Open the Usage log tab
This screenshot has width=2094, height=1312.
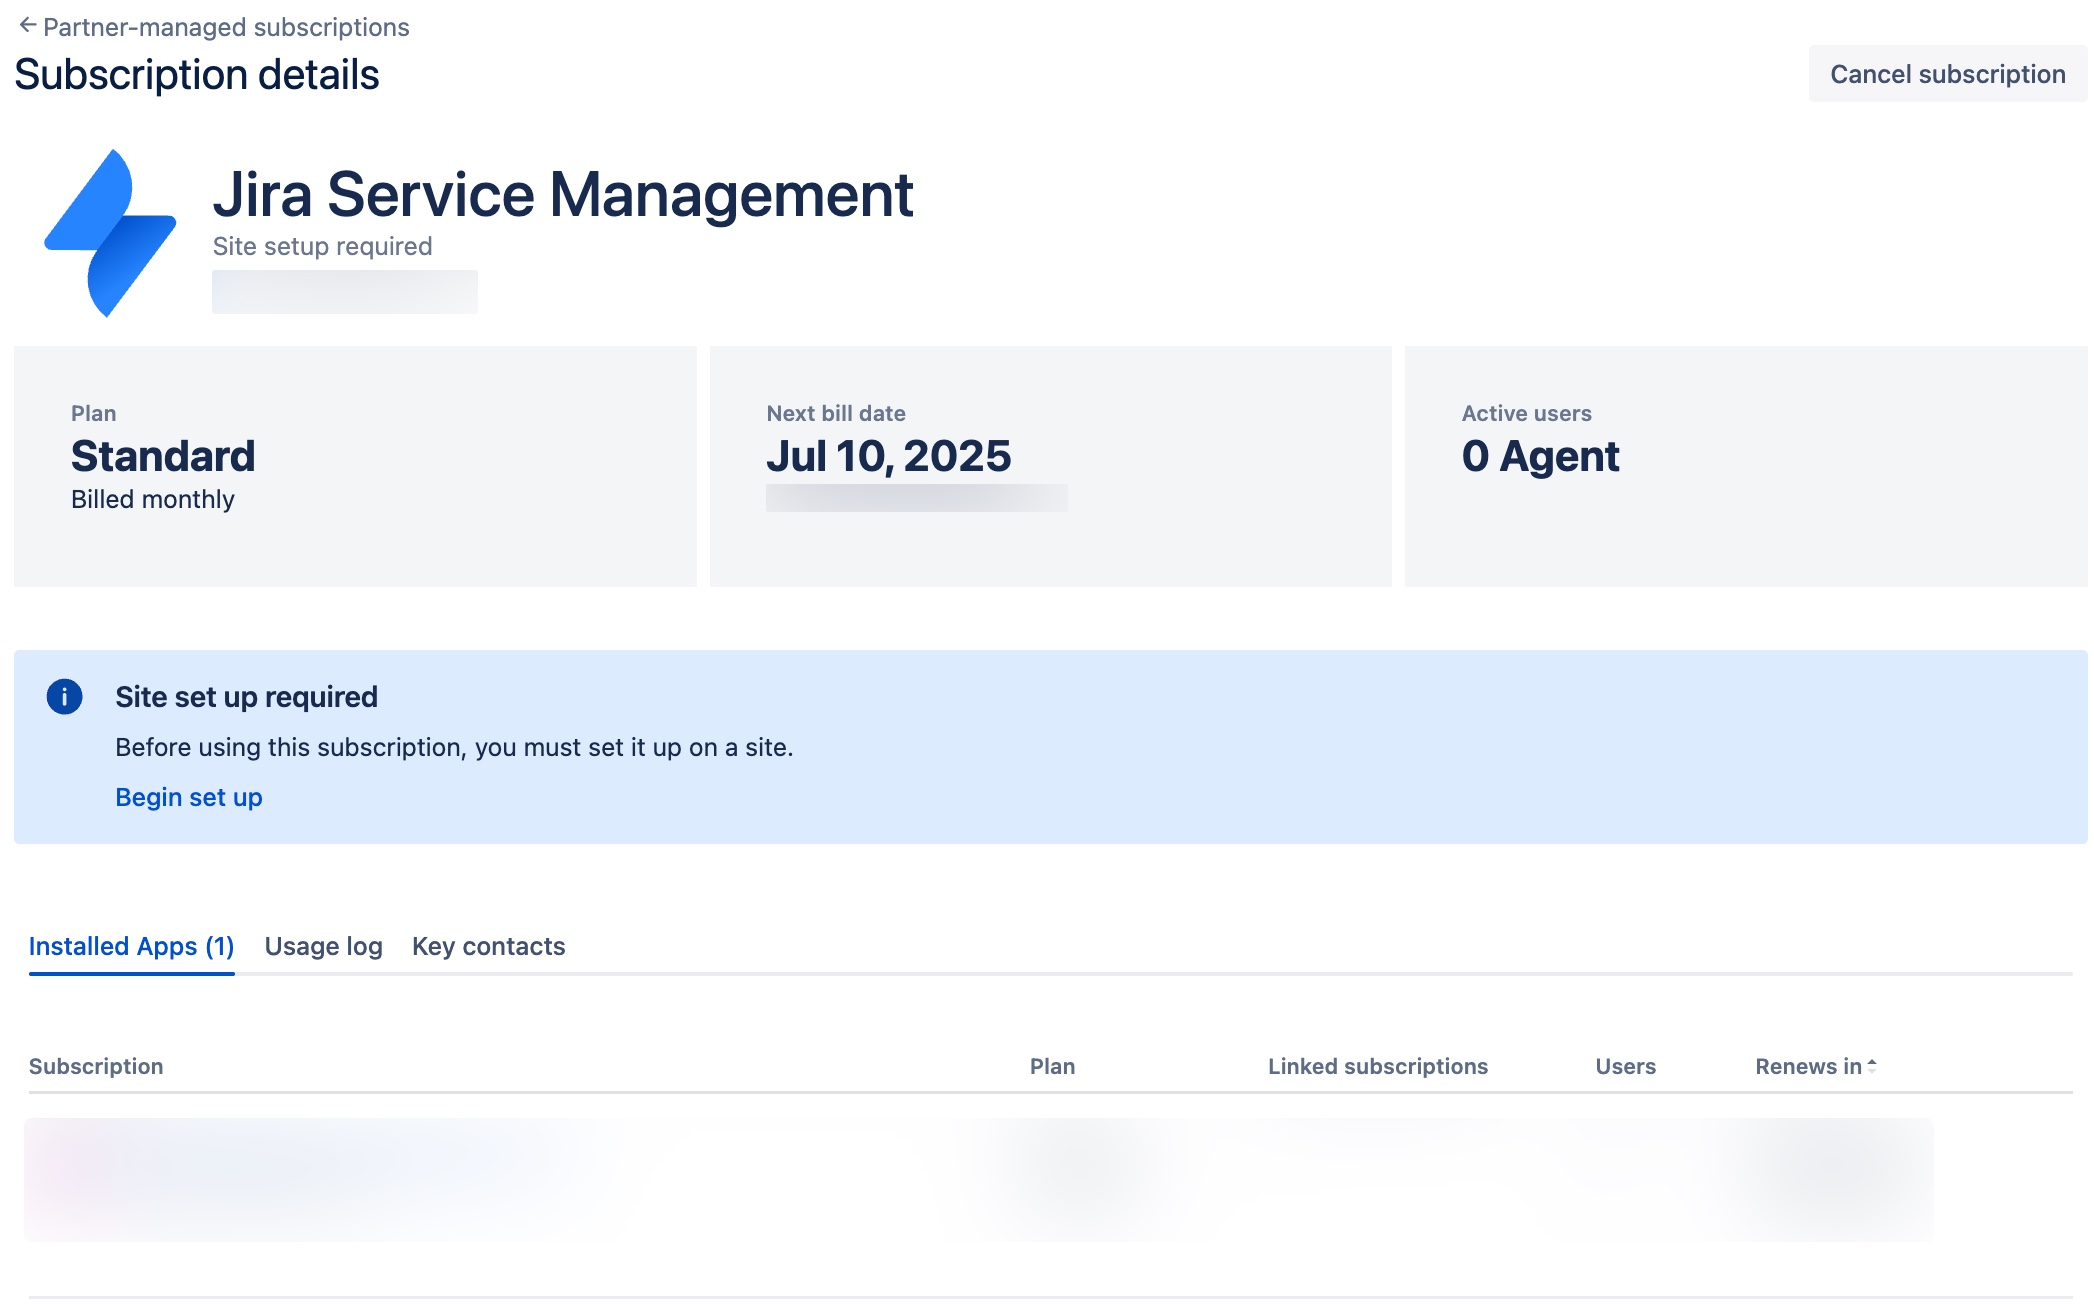[x=324, y=946]
